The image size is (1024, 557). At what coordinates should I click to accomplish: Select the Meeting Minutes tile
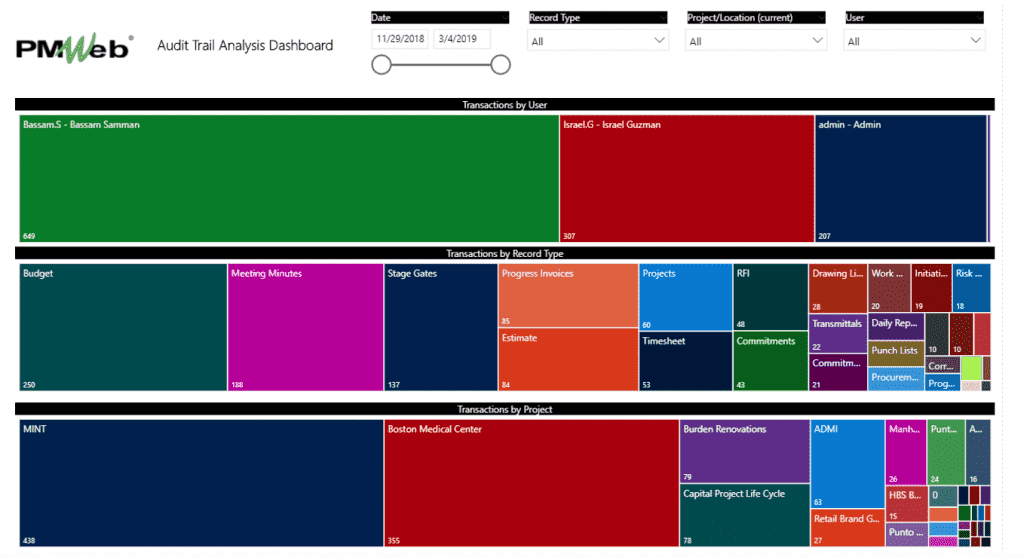(305, 327)
